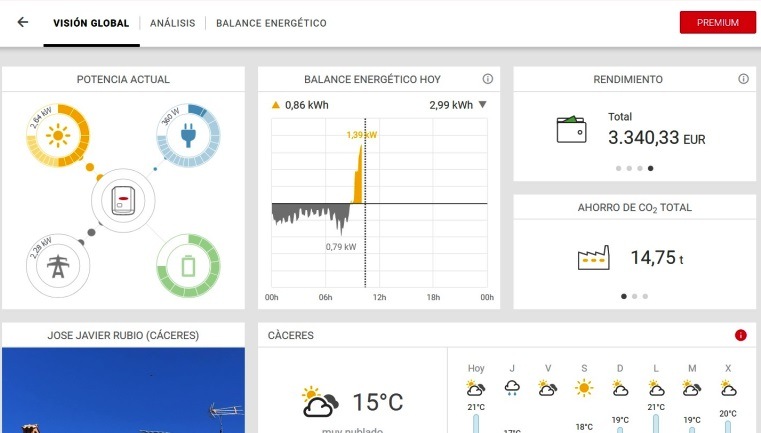
Task: Open the Jose Javier Rubio site photo
Action: point(123,390)
